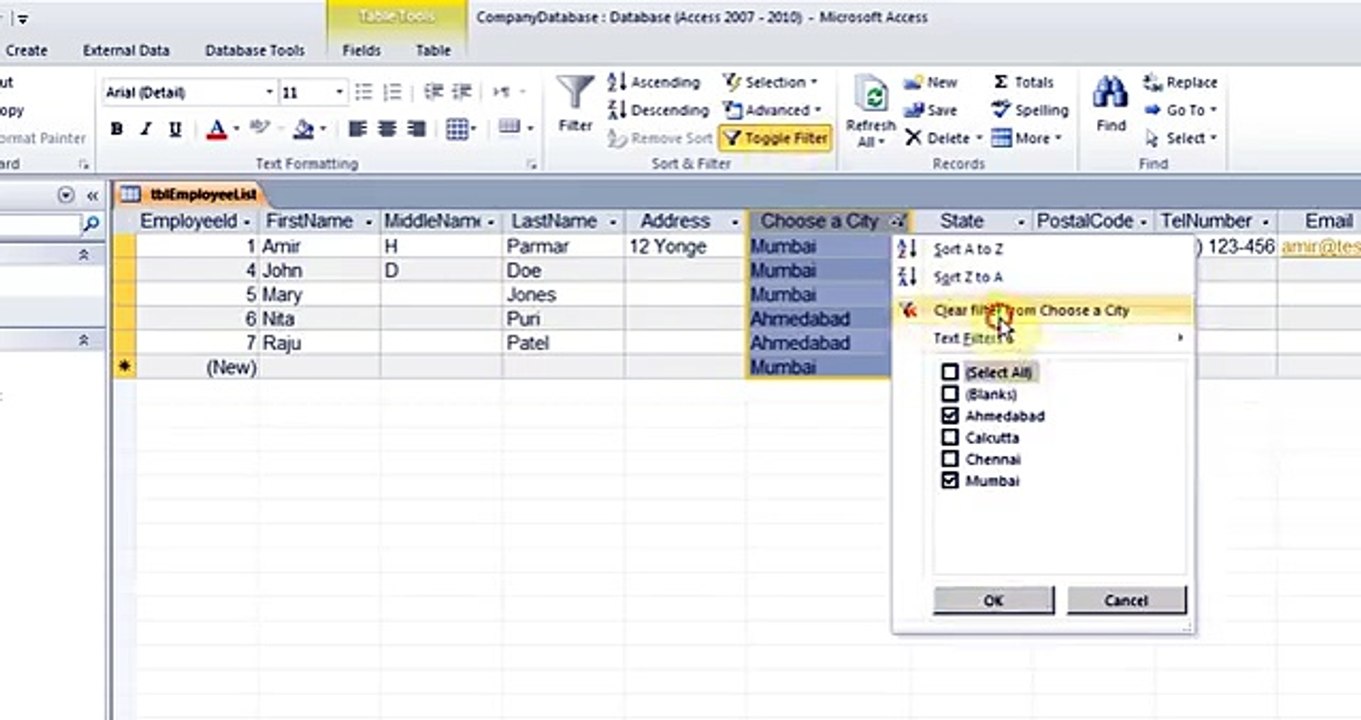Click the navigation pane search magnifier
Screen dimensions: 1361x720
91,224
